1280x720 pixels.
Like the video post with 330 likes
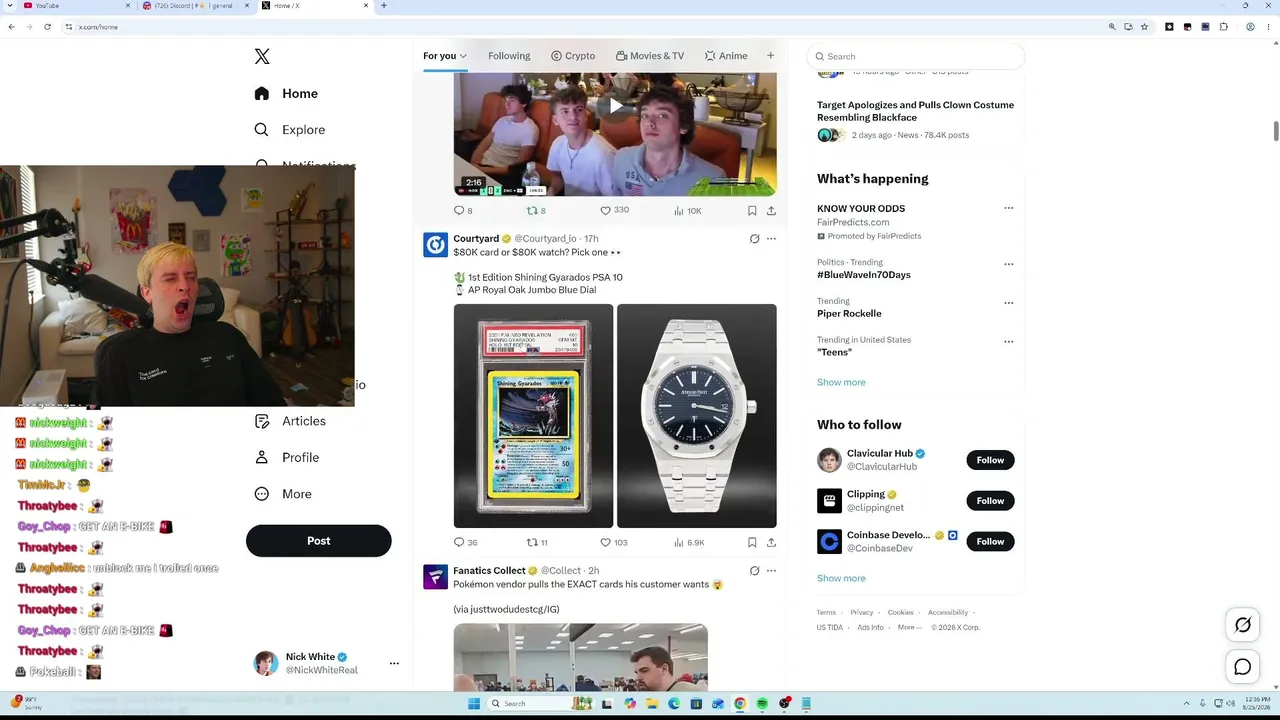tap(614, 211)
